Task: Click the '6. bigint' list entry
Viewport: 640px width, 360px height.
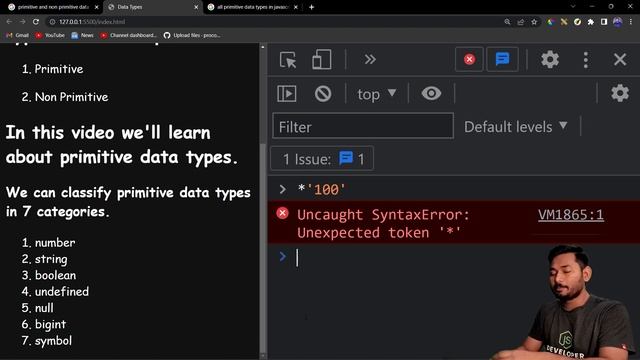Action: [x=44, y=324]
